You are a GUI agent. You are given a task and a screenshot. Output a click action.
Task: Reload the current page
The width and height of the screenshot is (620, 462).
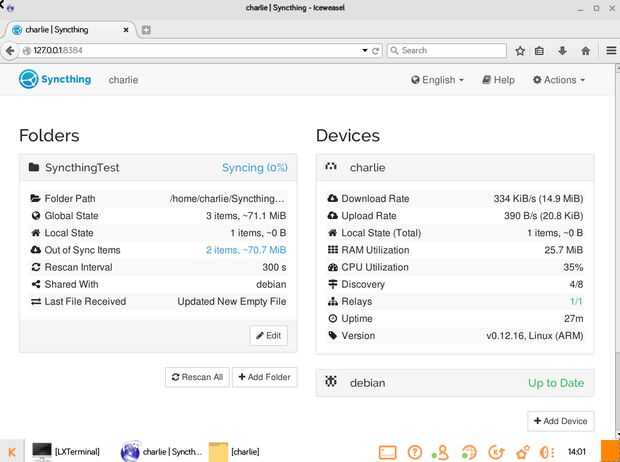tap(376, 51)
